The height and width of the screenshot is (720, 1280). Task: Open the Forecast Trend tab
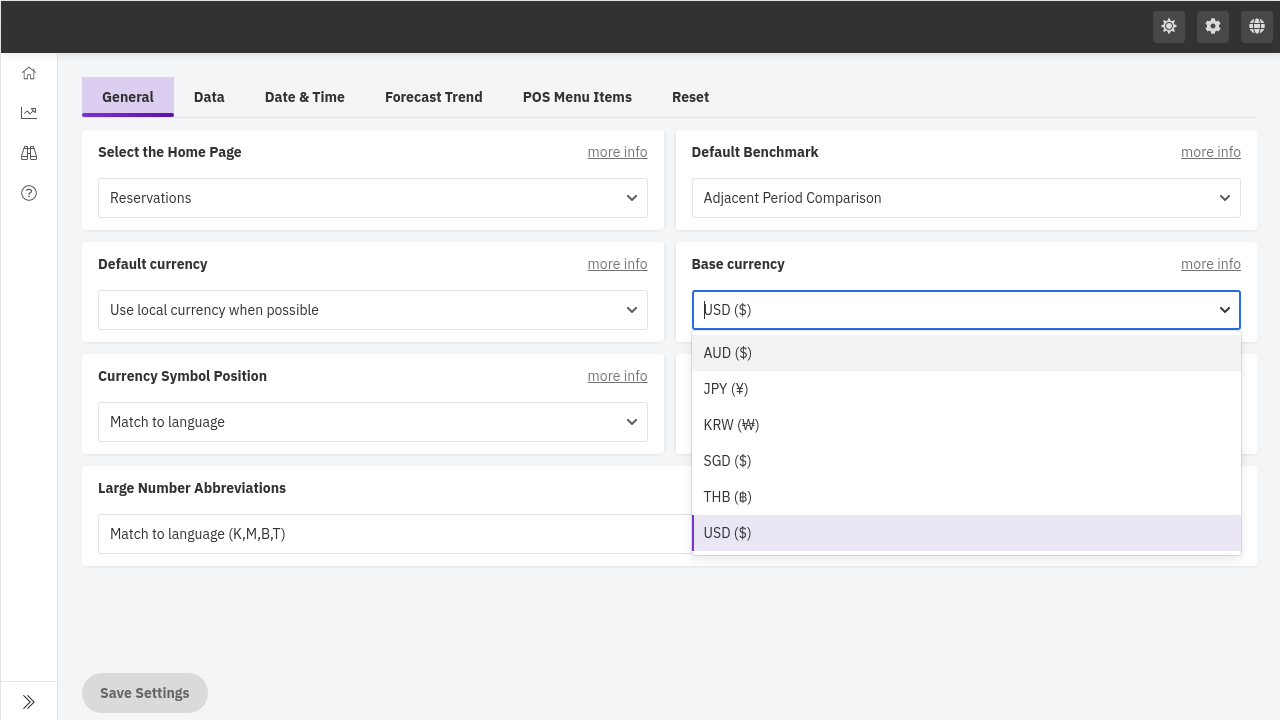click(434, 97)
